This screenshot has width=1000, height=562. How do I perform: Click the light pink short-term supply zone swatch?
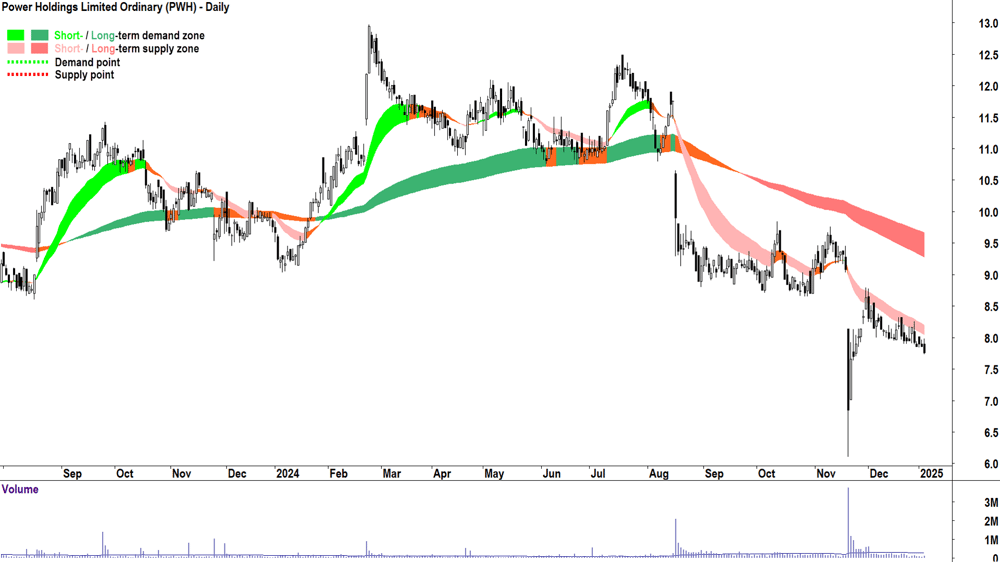(x=16, y=48)
